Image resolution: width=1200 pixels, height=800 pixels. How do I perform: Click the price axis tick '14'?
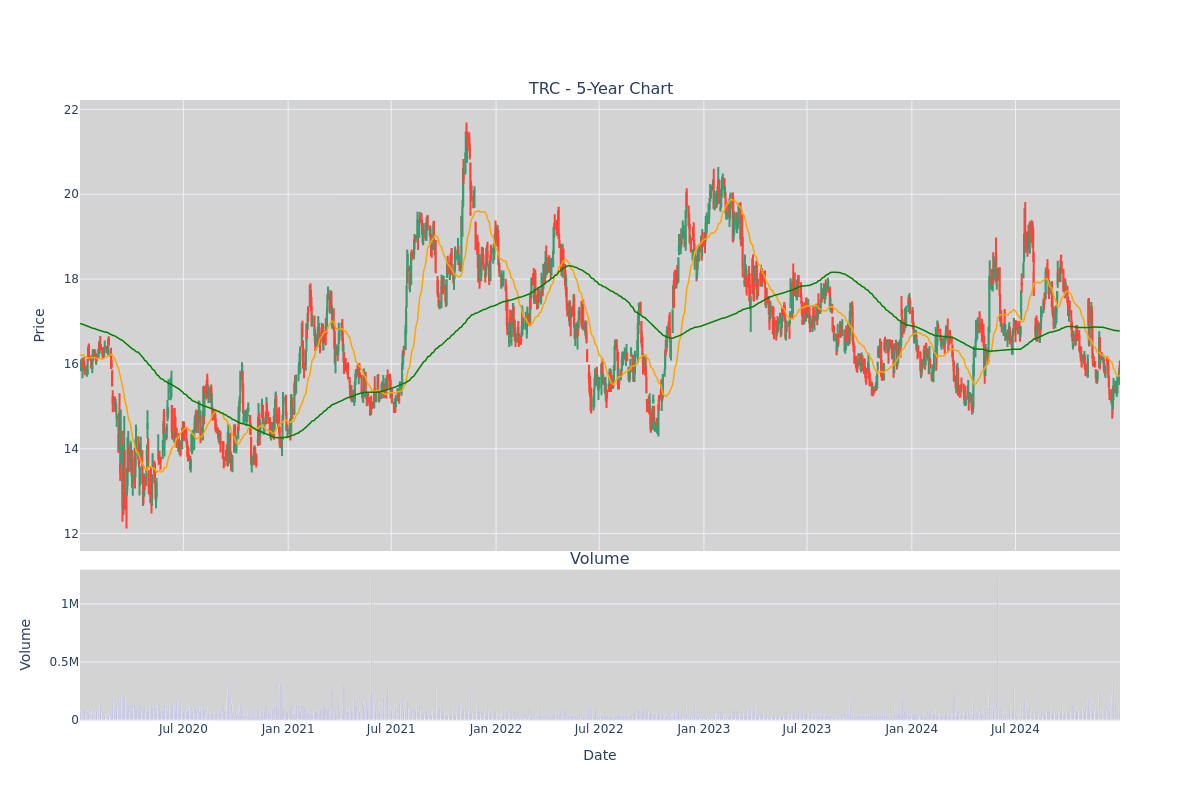[71, 448]
